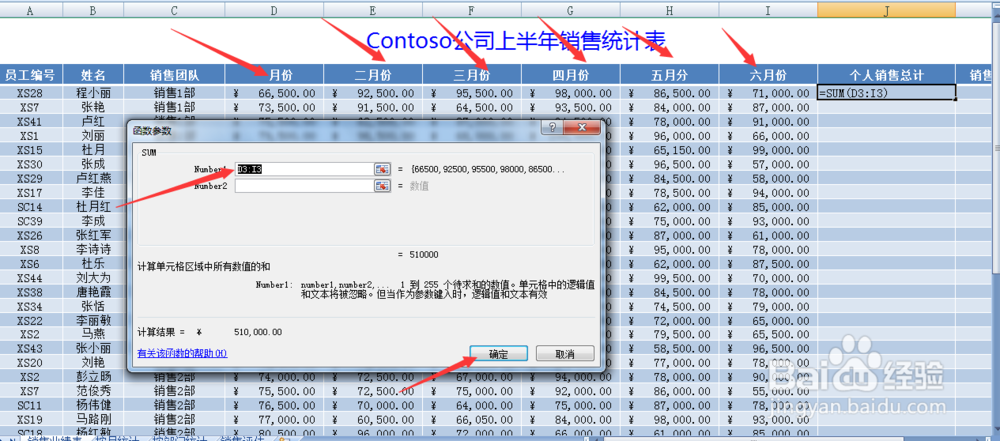Select employee ID cell XS41
Screen dimensions: 1000x441
pyautogui.click(x=30, y=121)
